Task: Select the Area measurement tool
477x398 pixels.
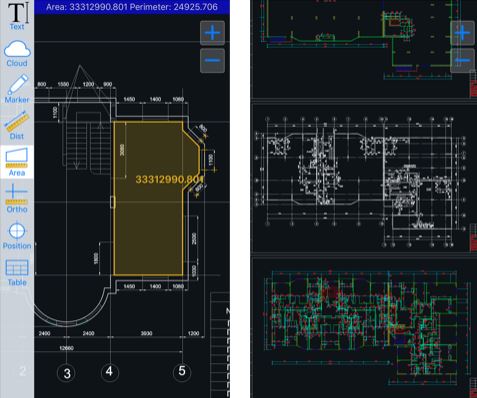Action: 17,162
